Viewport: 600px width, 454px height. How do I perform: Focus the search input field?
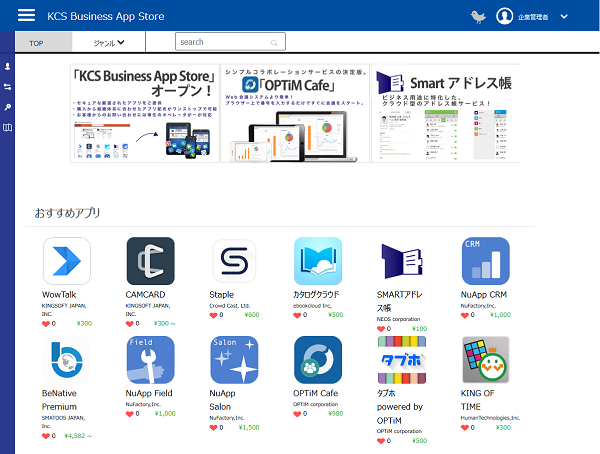pyautogui.click(x=230, y=42)
